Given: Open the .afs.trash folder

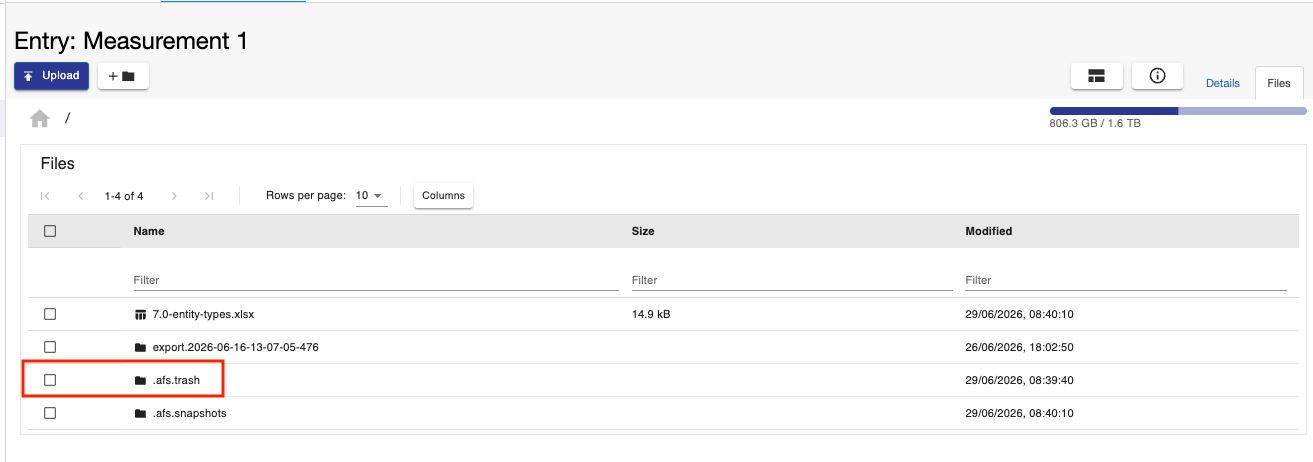Looking at the screenshot, I should click(x=176, y=380).
